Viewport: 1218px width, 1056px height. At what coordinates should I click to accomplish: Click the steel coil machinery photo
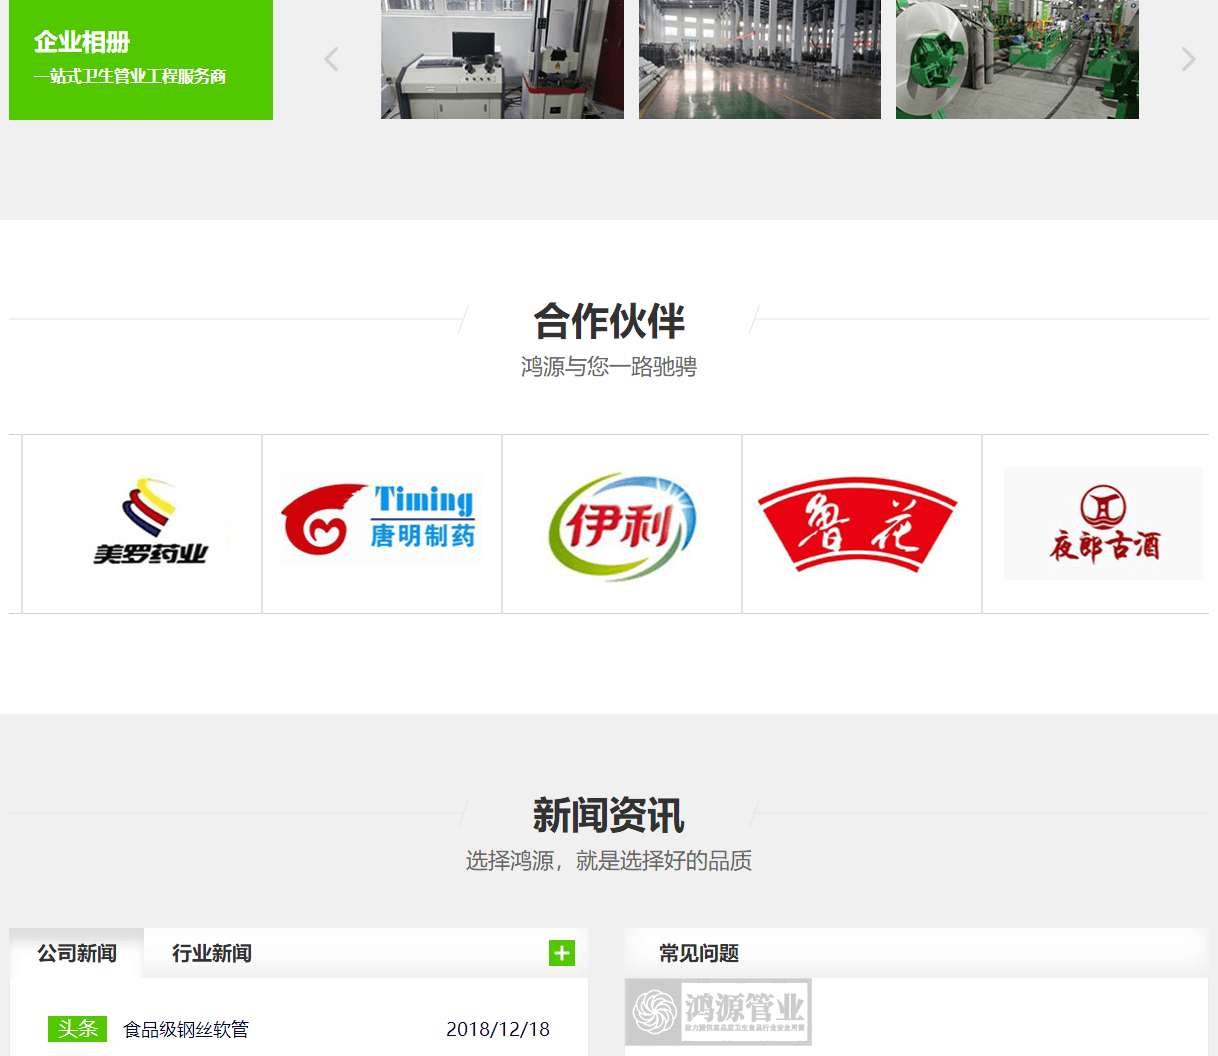click(1017, 59)
